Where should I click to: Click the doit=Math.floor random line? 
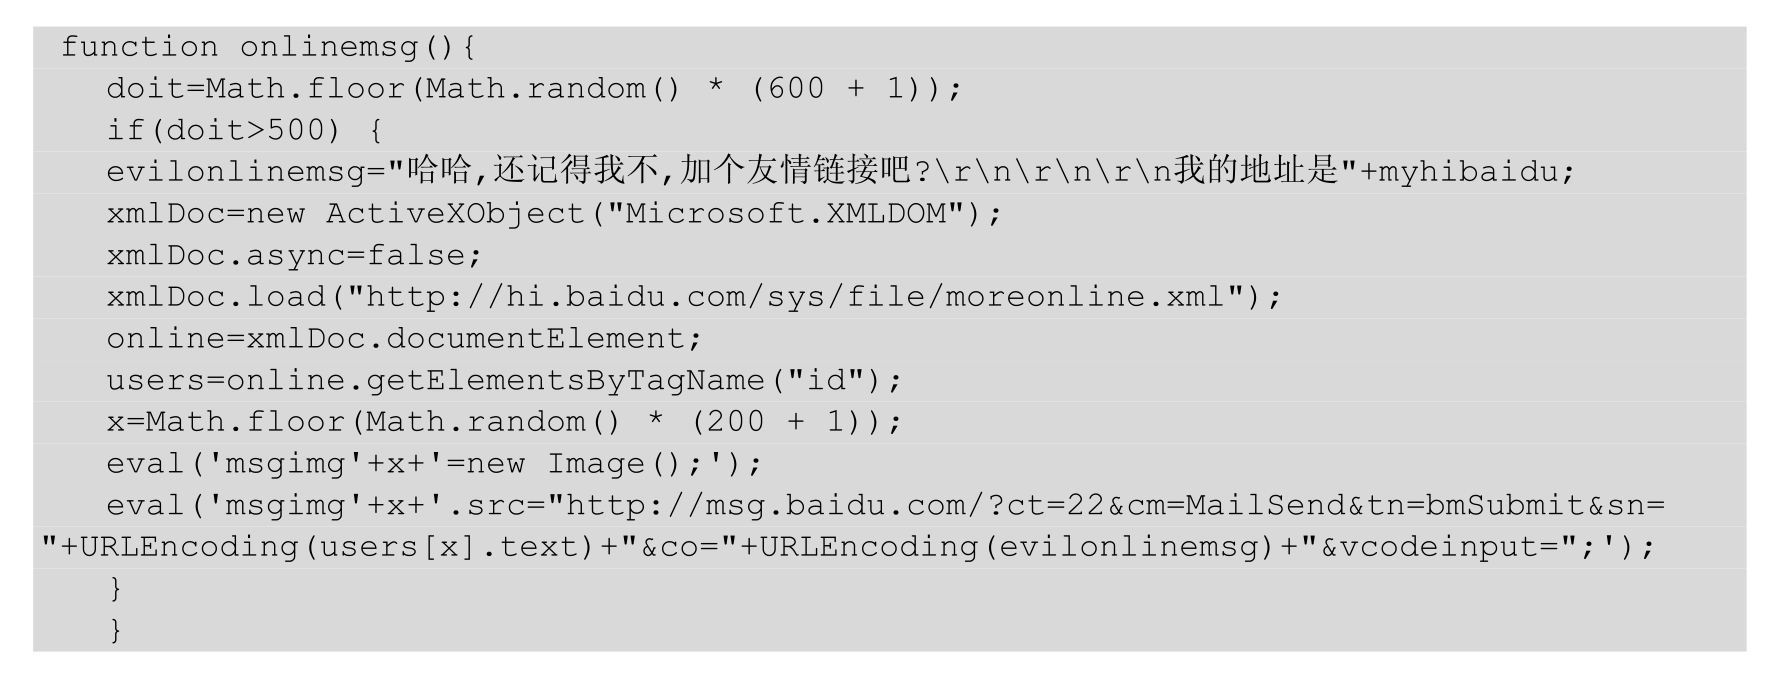(x=534, y=89)
